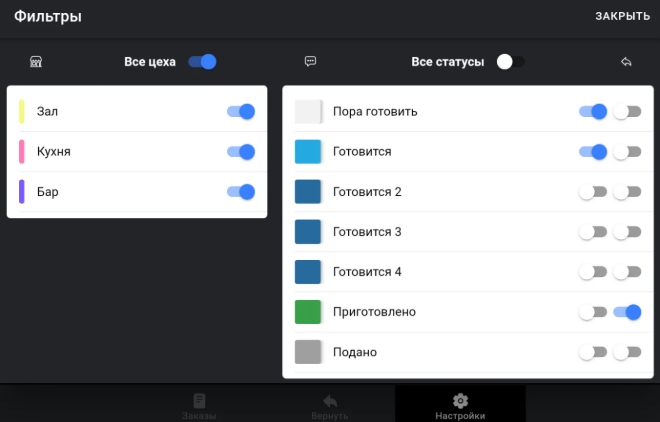Switch off the Бар workshop toggle
Viewport: 660px width, 422px height.
tap(241, 192)
